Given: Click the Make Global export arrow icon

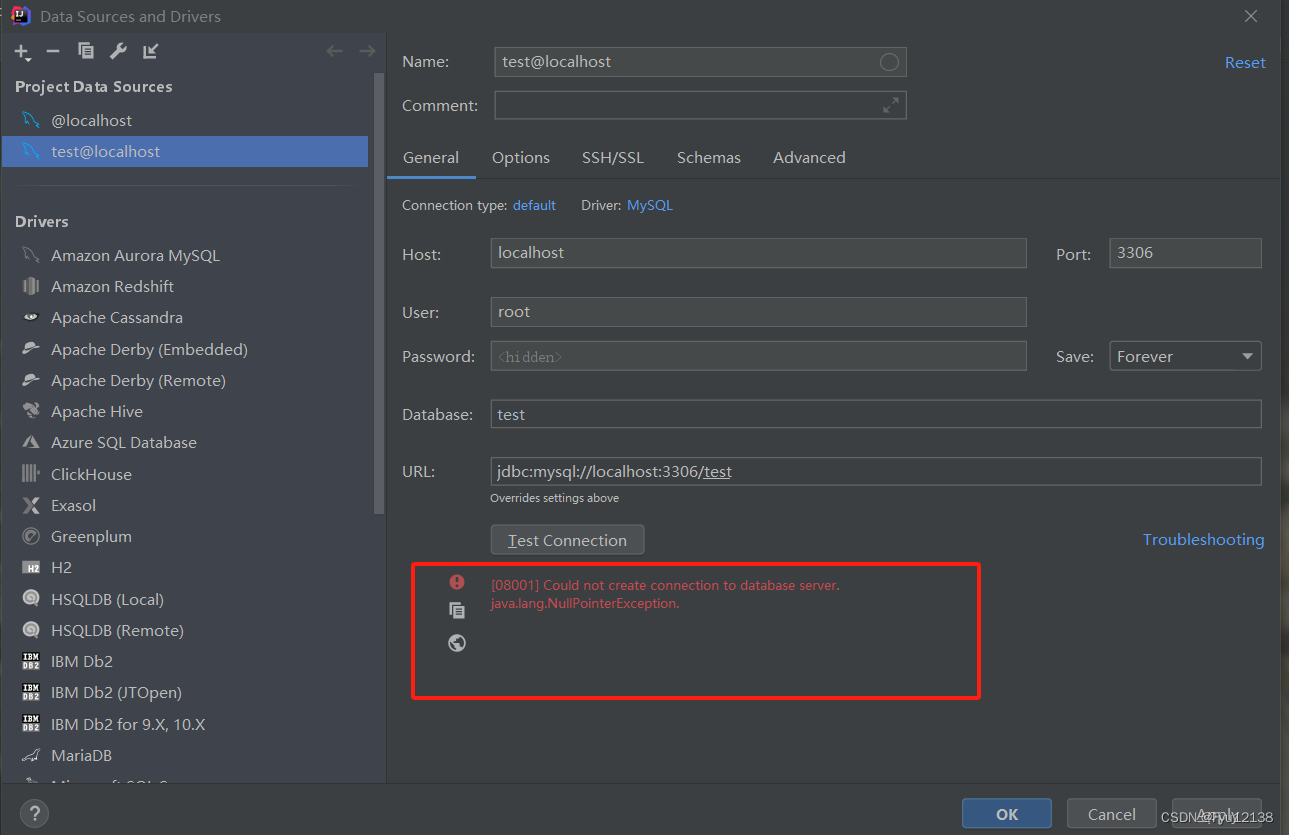Looking at the screenshot, I should point(150,51).
